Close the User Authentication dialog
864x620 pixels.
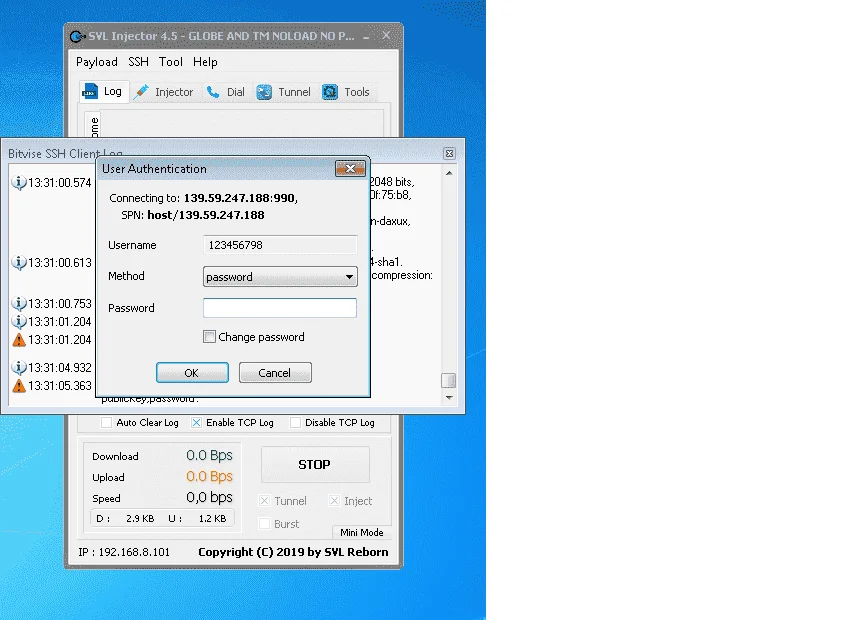tap(350, 169)
